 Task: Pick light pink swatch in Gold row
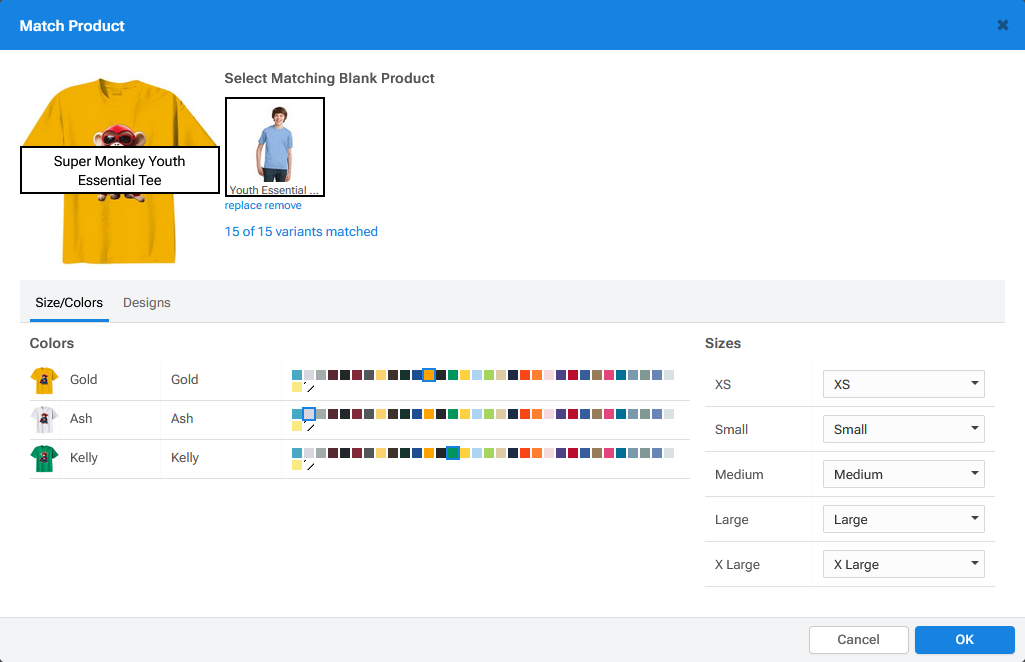[549, 375]
